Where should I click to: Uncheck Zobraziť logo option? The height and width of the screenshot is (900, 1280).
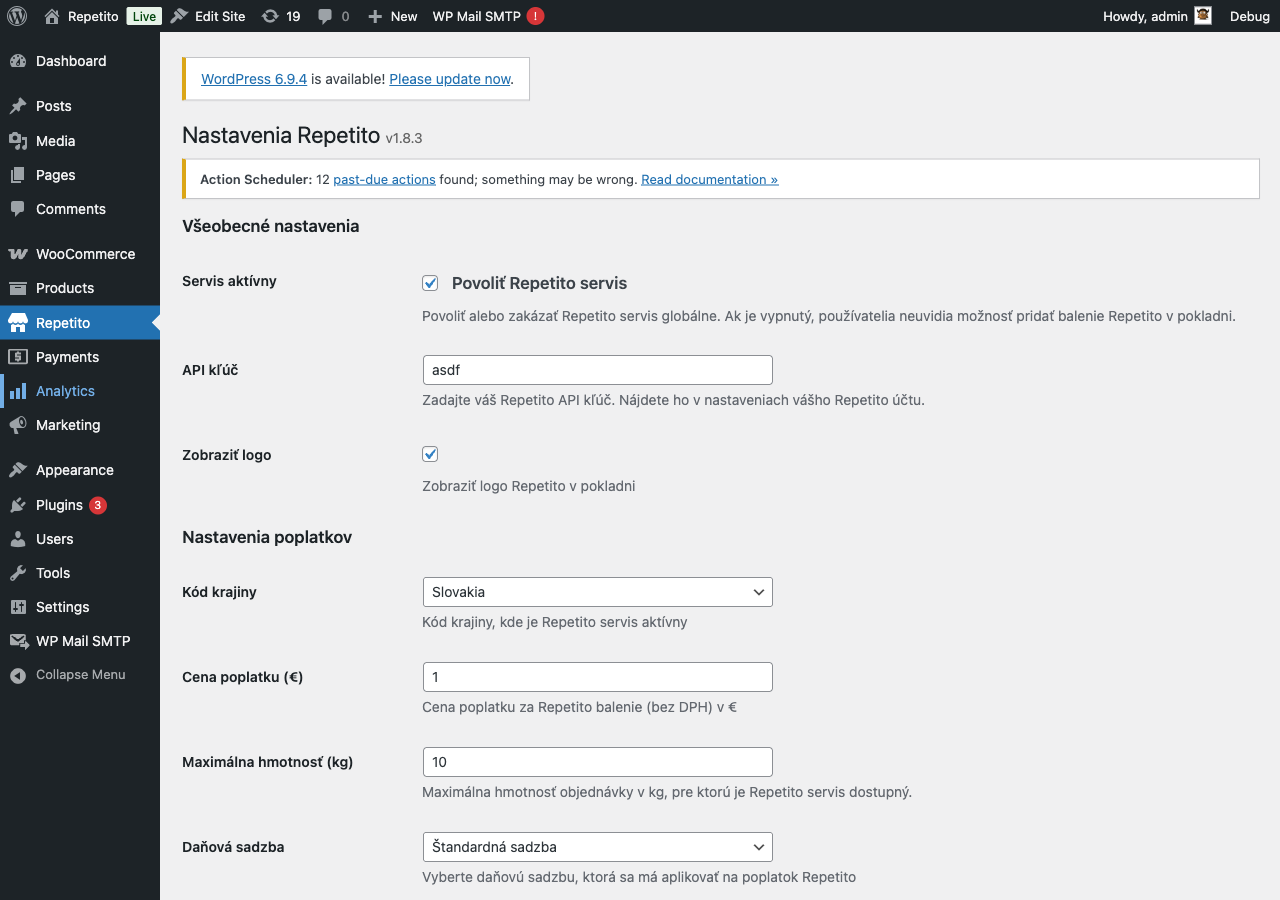coord(430,453)
